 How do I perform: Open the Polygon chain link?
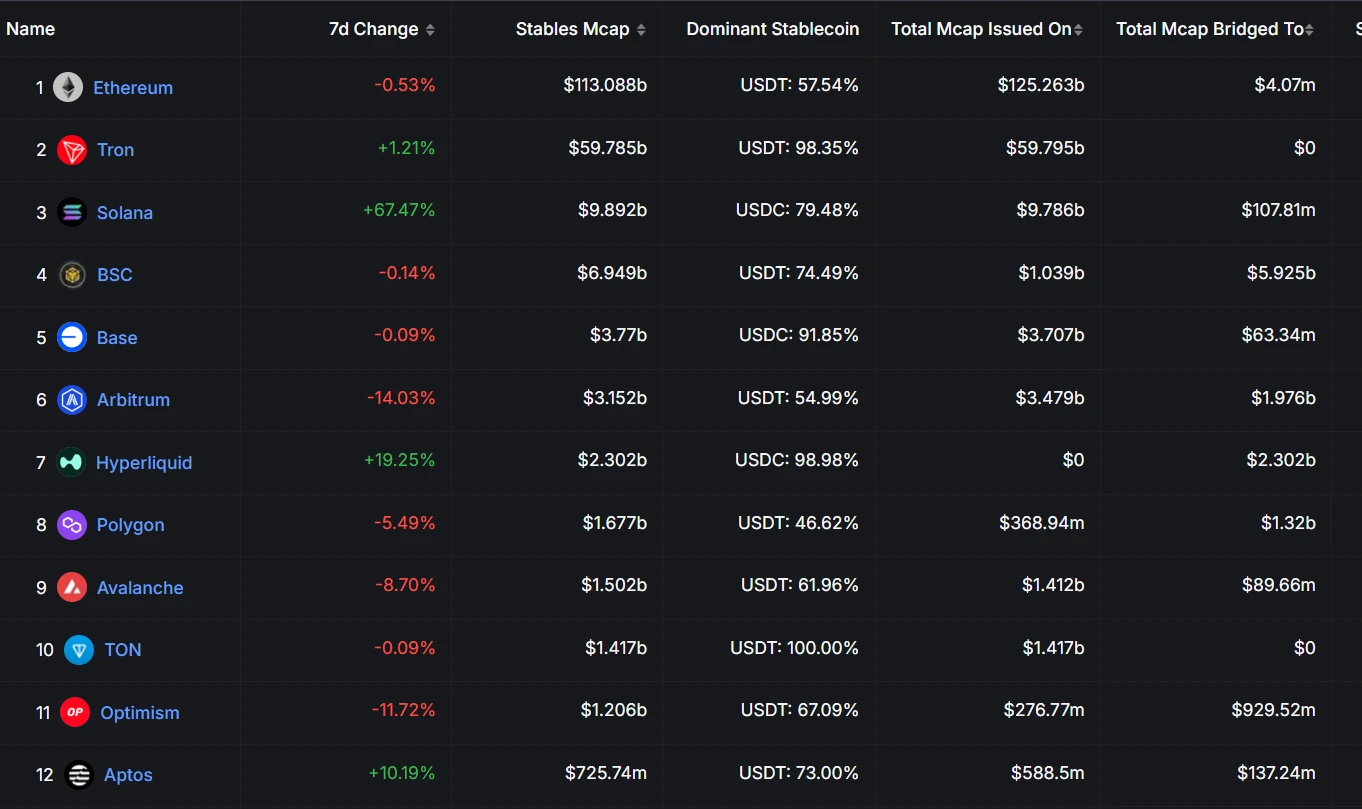pyautogui.click(x=131, y=525)
